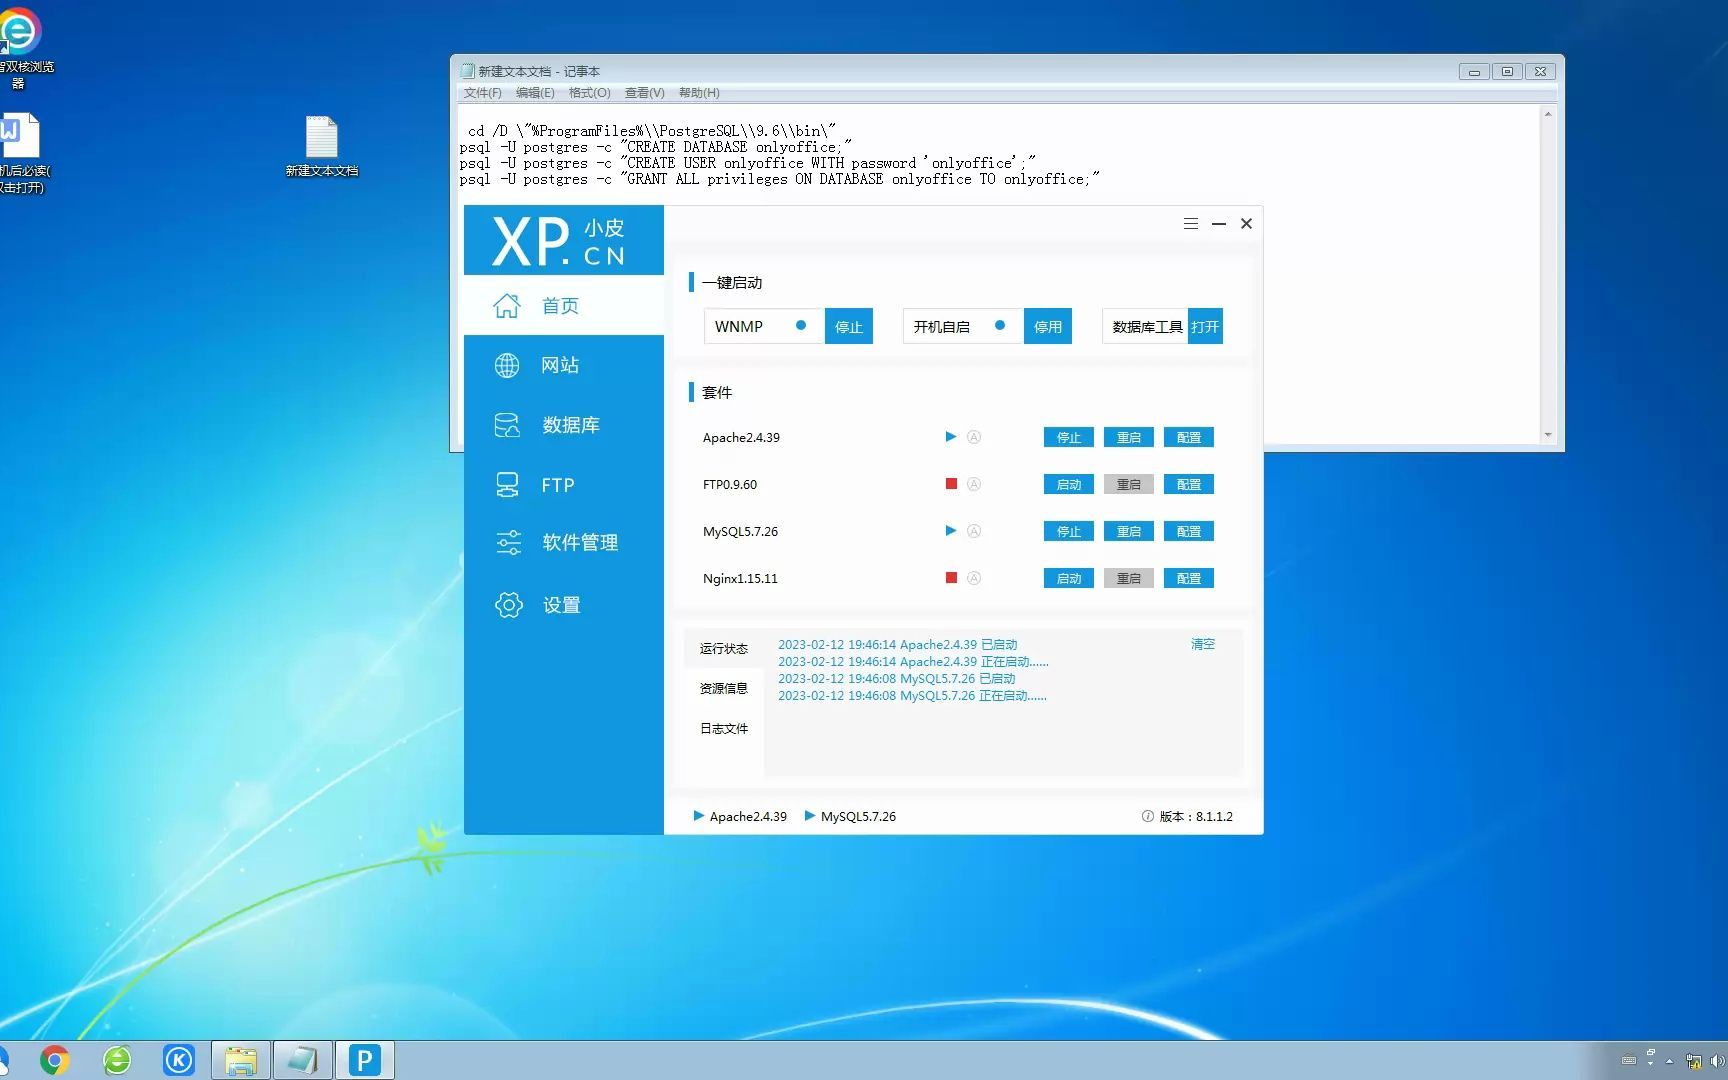Open the 设置 settings section
Image resolution: width=1728 pixels, height=1080 pixels.
tap(563, 605)
